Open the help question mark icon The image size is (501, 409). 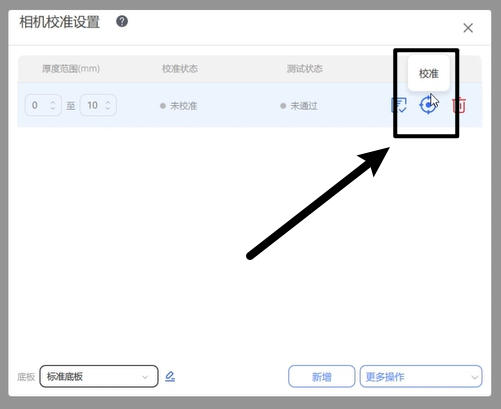point(122,21)
